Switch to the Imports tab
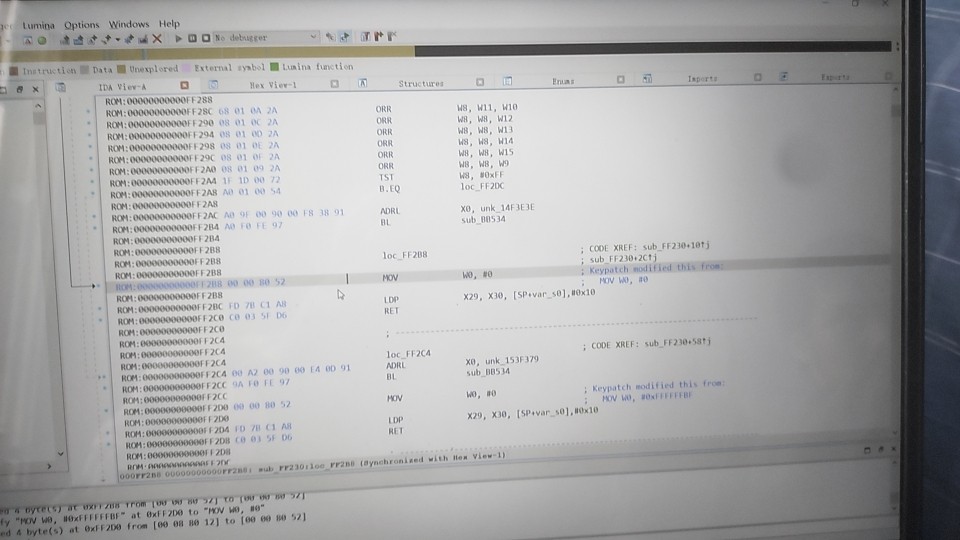This screenshot has height=540, width=960. (x=702, y=78)
